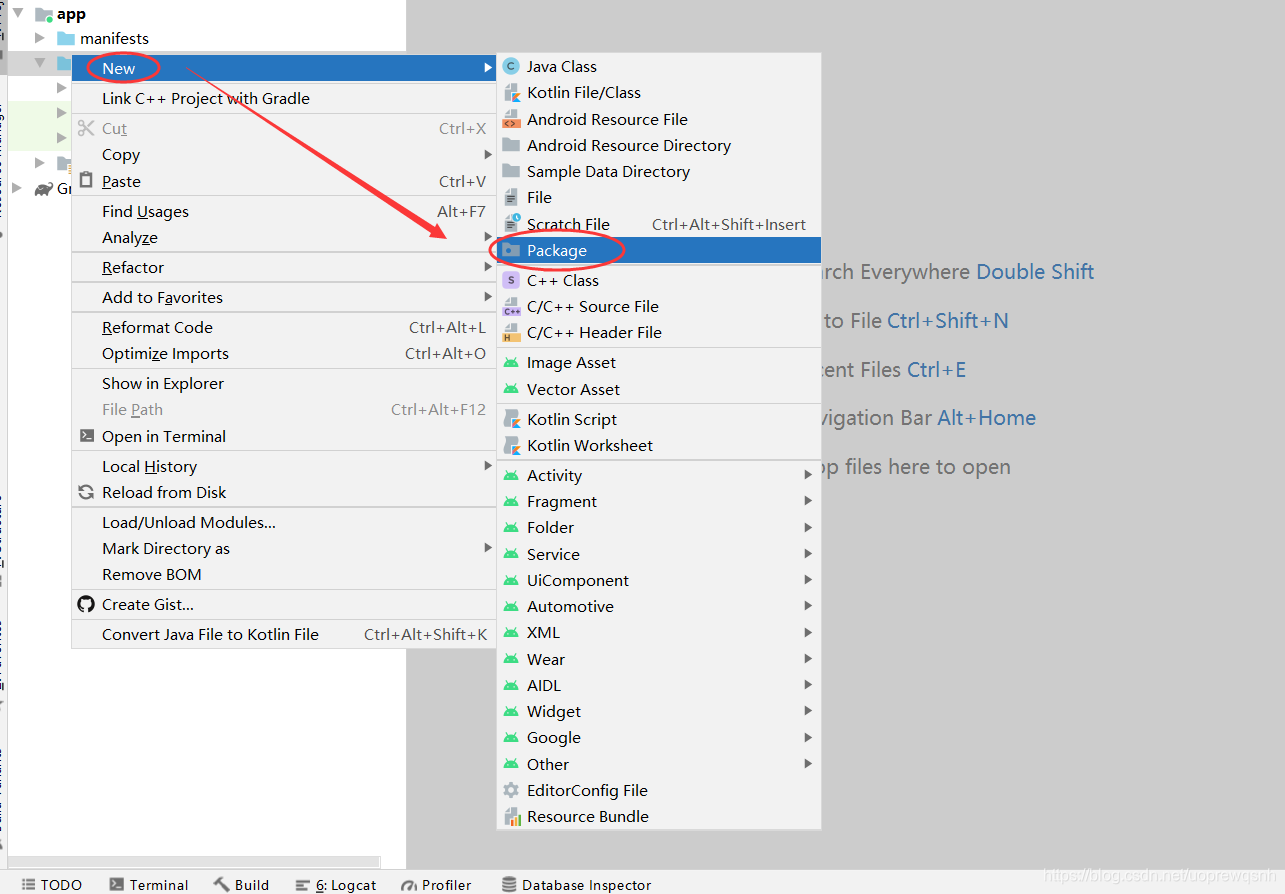Click the Scratch File icon

pyautogui.click(x=511, y=224)
